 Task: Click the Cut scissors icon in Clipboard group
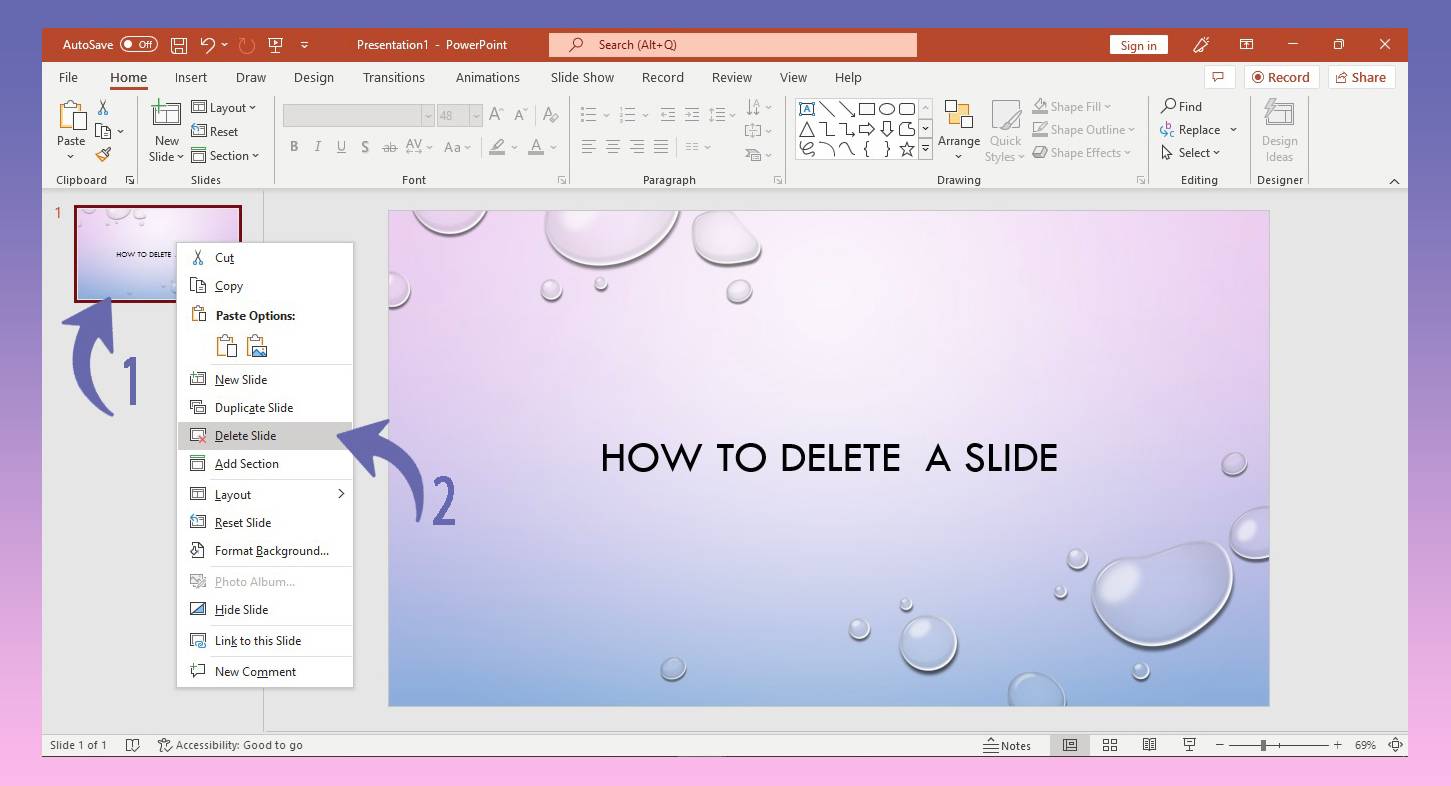point(102,108)
